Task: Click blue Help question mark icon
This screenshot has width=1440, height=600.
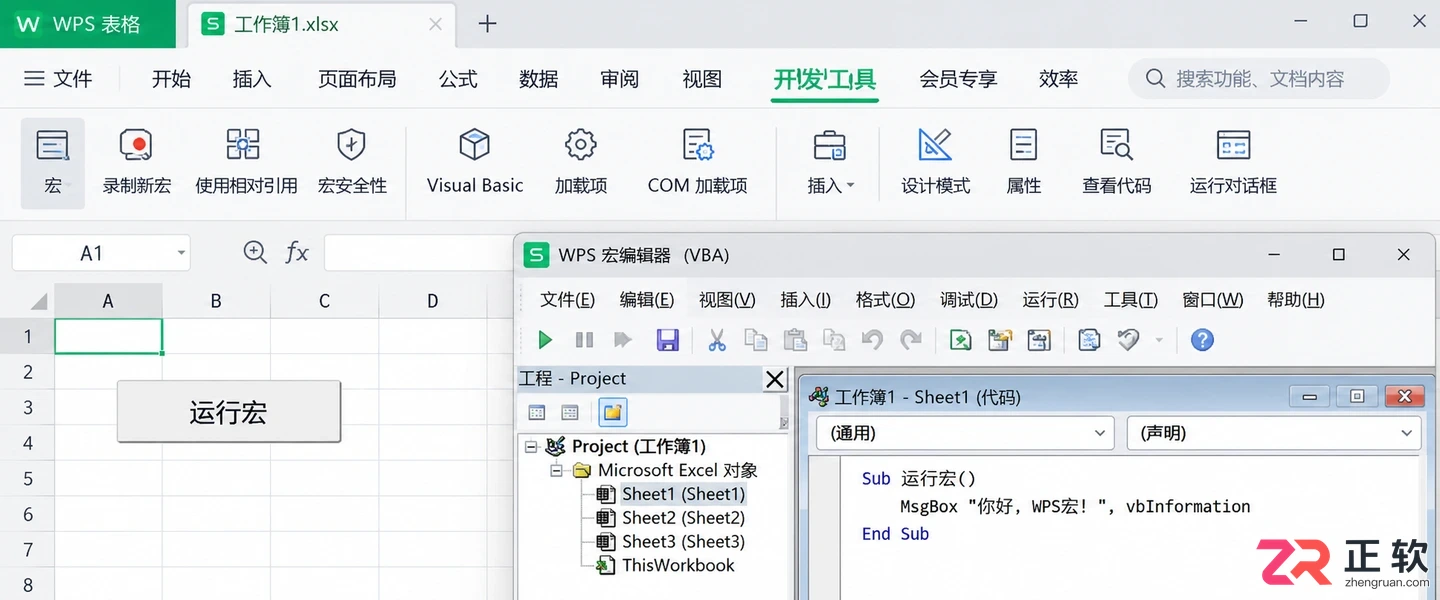Action: pos(1202,340)
